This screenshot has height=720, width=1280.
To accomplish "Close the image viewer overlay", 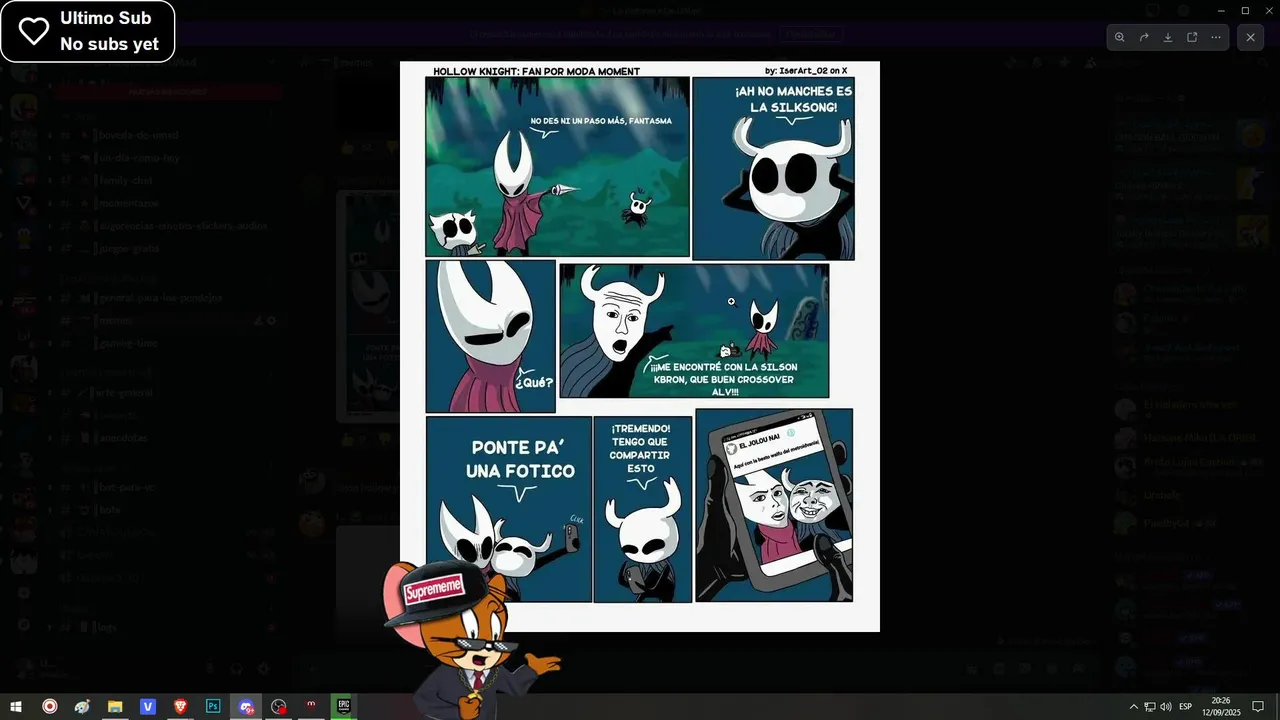I will [1250, 37].
